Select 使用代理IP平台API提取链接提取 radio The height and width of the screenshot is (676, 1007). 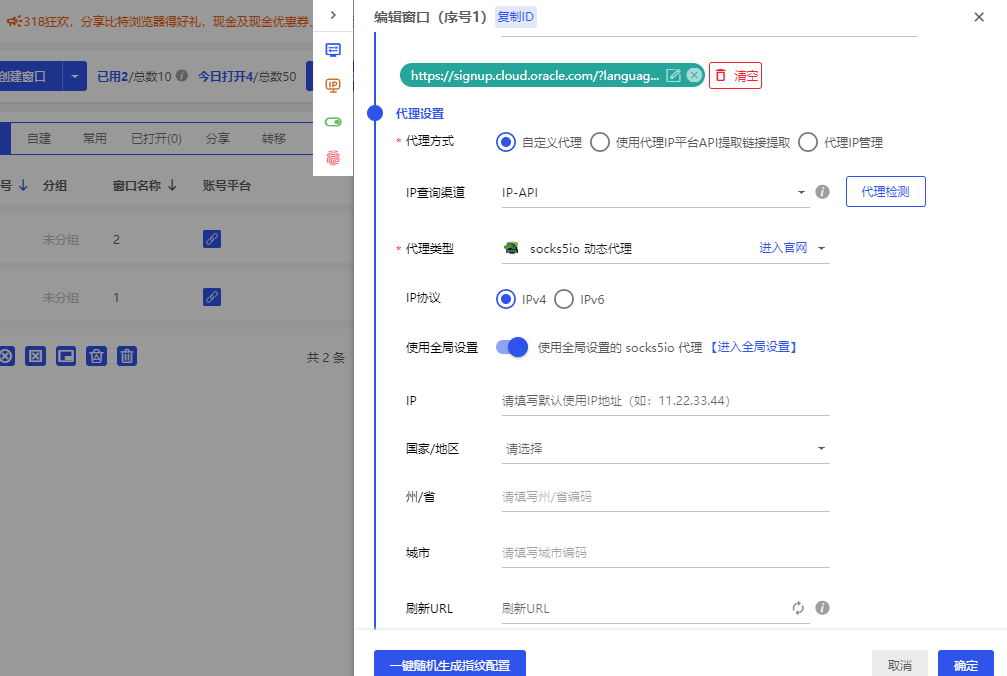[600, 142]
